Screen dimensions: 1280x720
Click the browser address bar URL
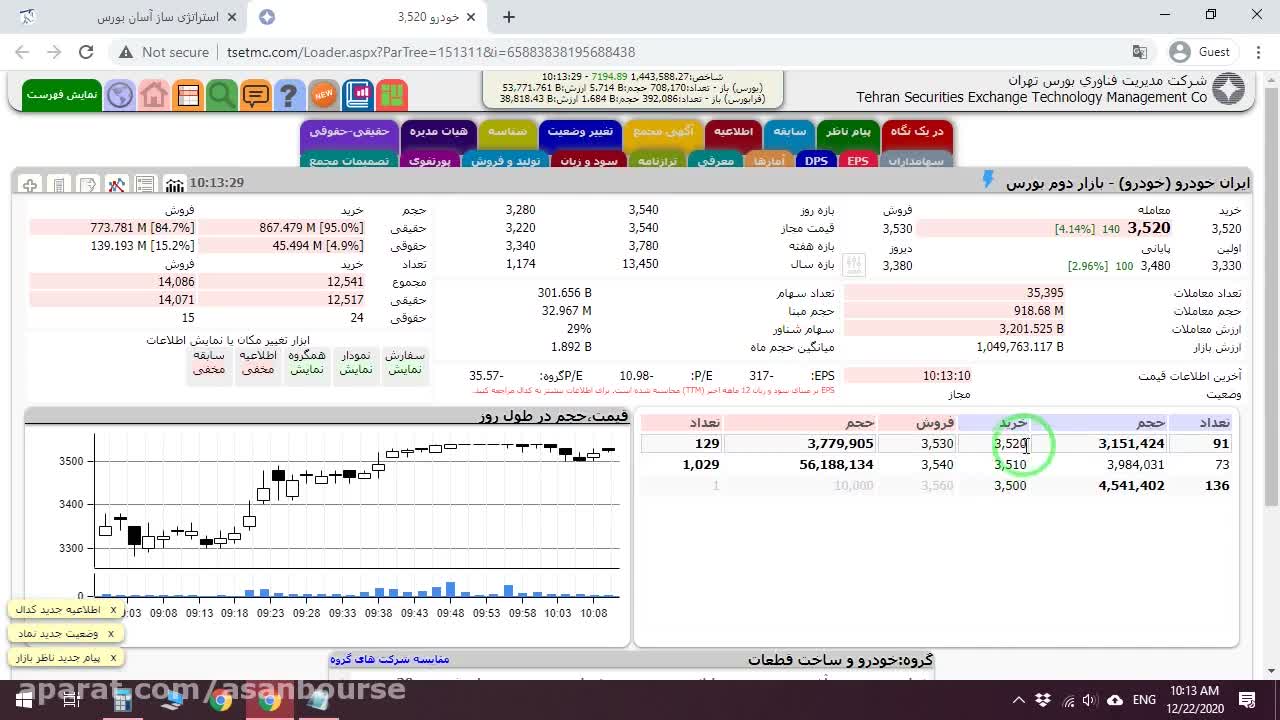click(x=431, y=52)
